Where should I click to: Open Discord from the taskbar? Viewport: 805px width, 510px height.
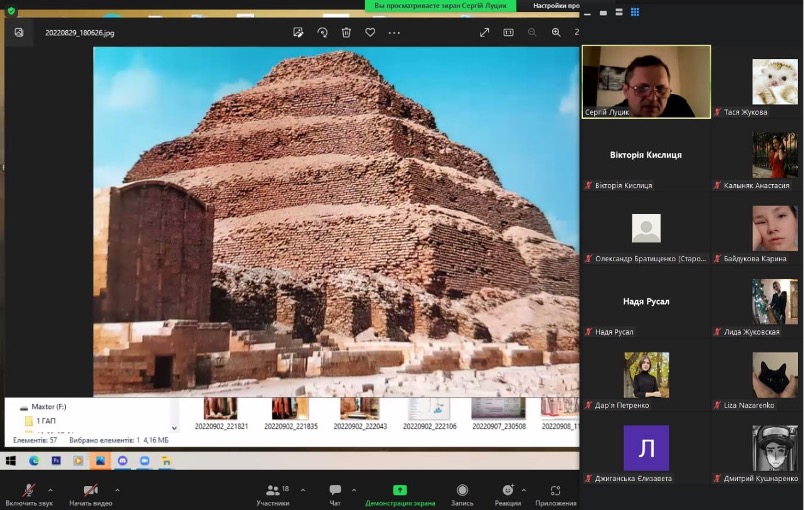(x=123, y=461)
